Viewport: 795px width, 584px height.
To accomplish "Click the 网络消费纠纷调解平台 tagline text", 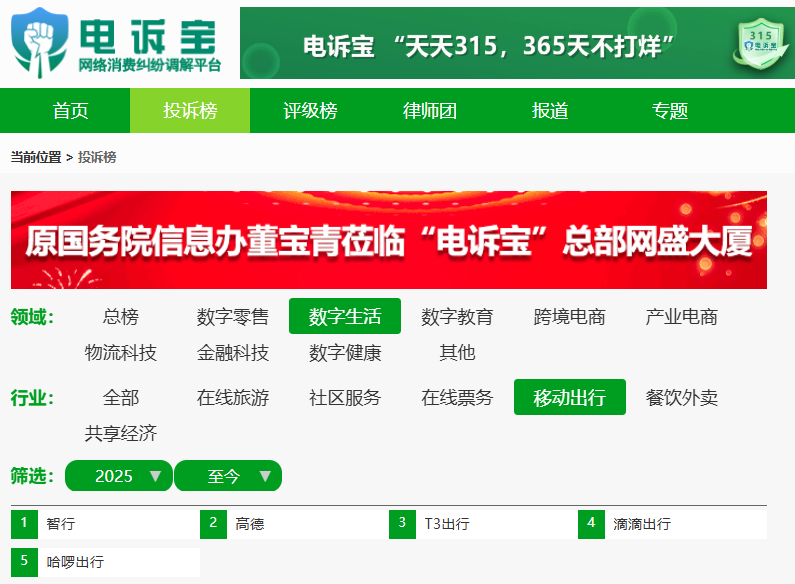I will [x=150, y=65].
